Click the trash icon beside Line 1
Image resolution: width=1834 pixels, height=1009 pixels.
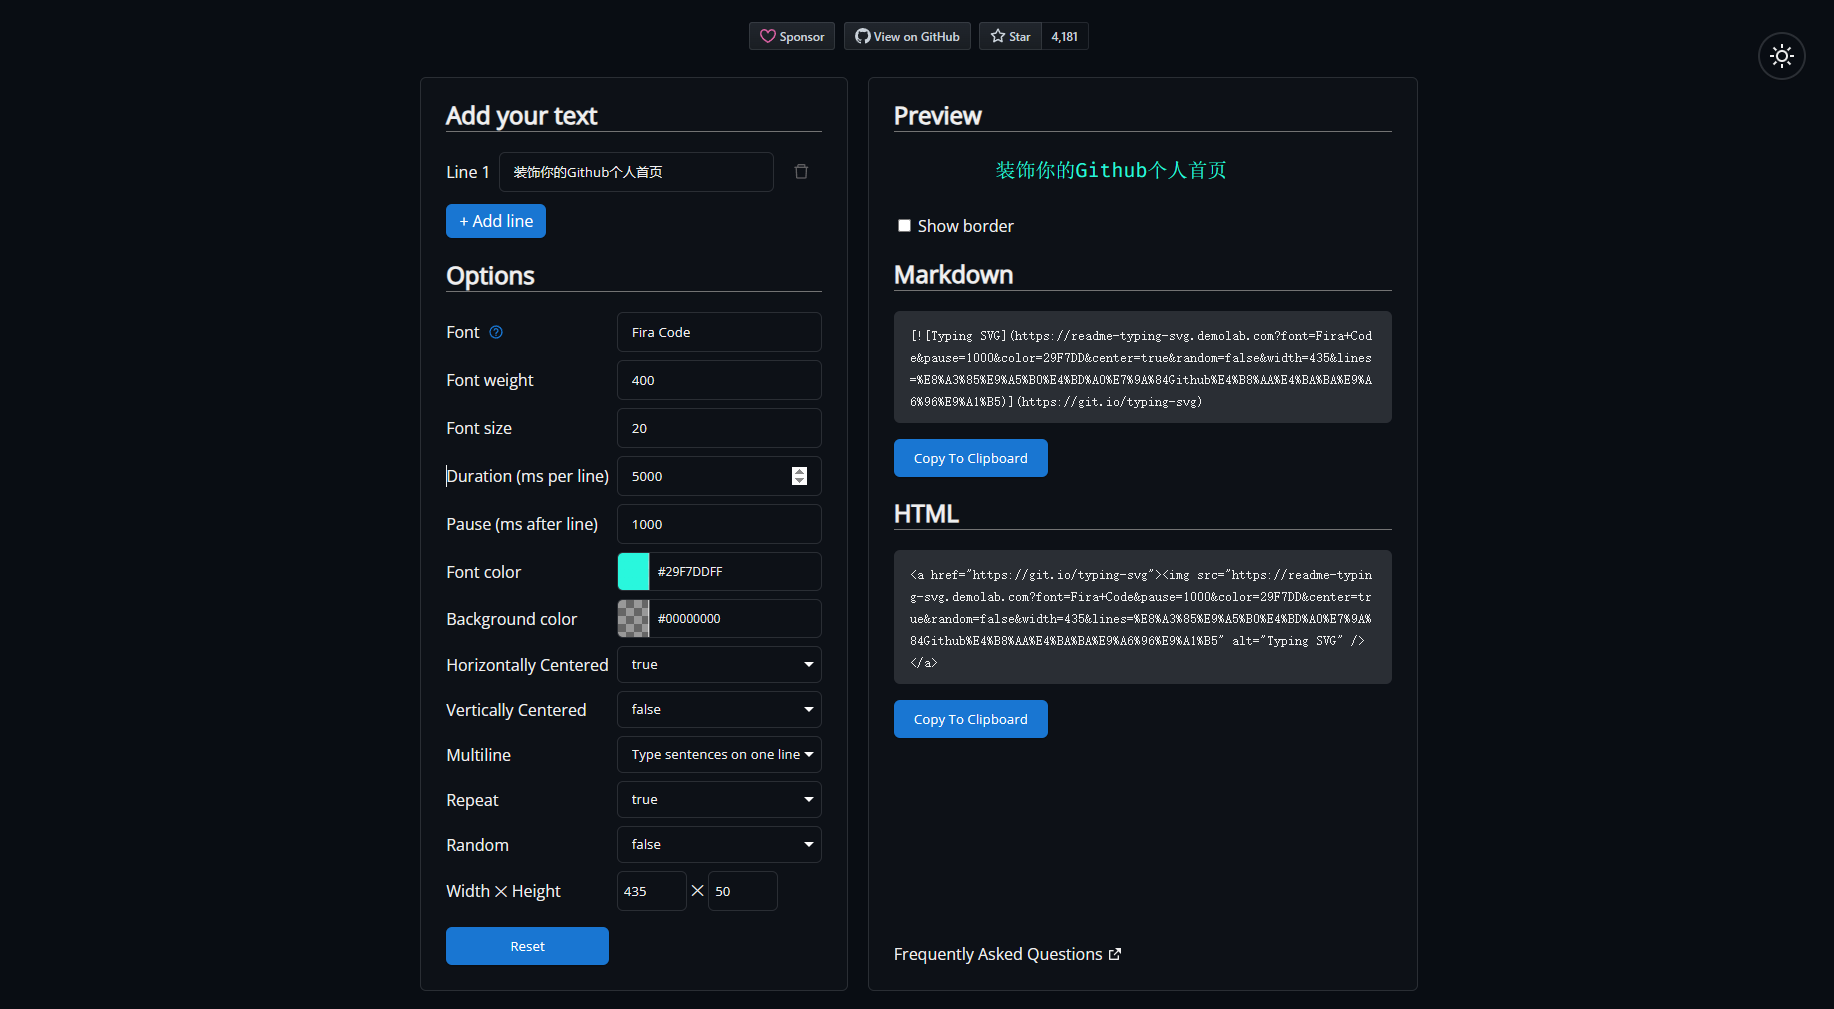tap(801, 172)
